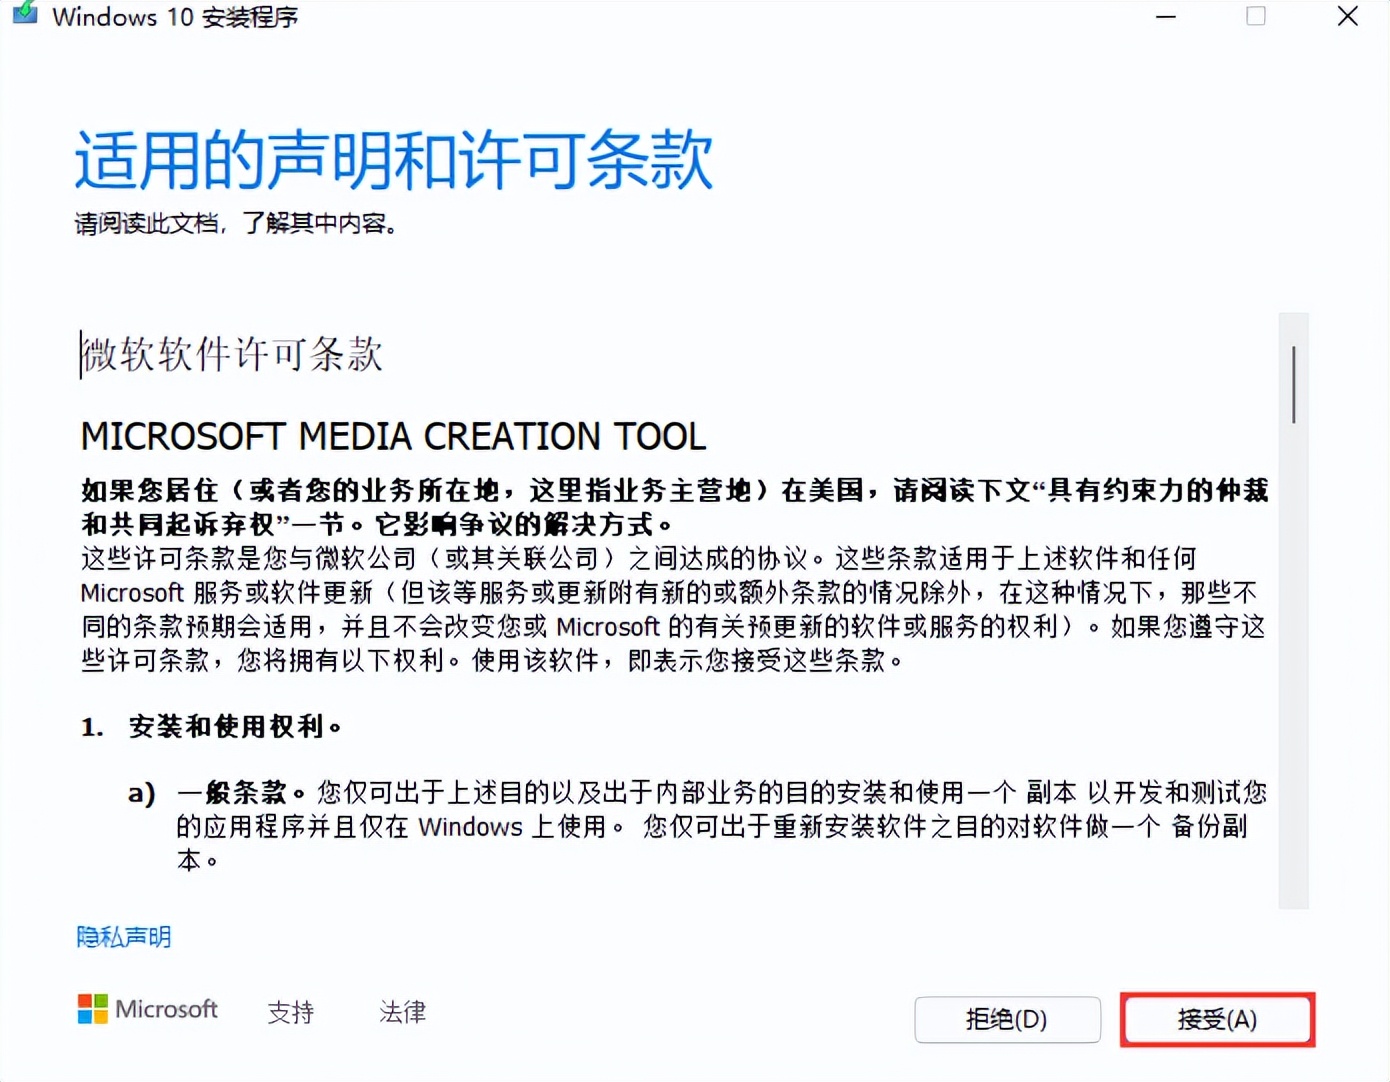Click the title bar text Windows 10 安装程序
The width and height of the screenshot is (1390, 1082).
coord(176,17)
